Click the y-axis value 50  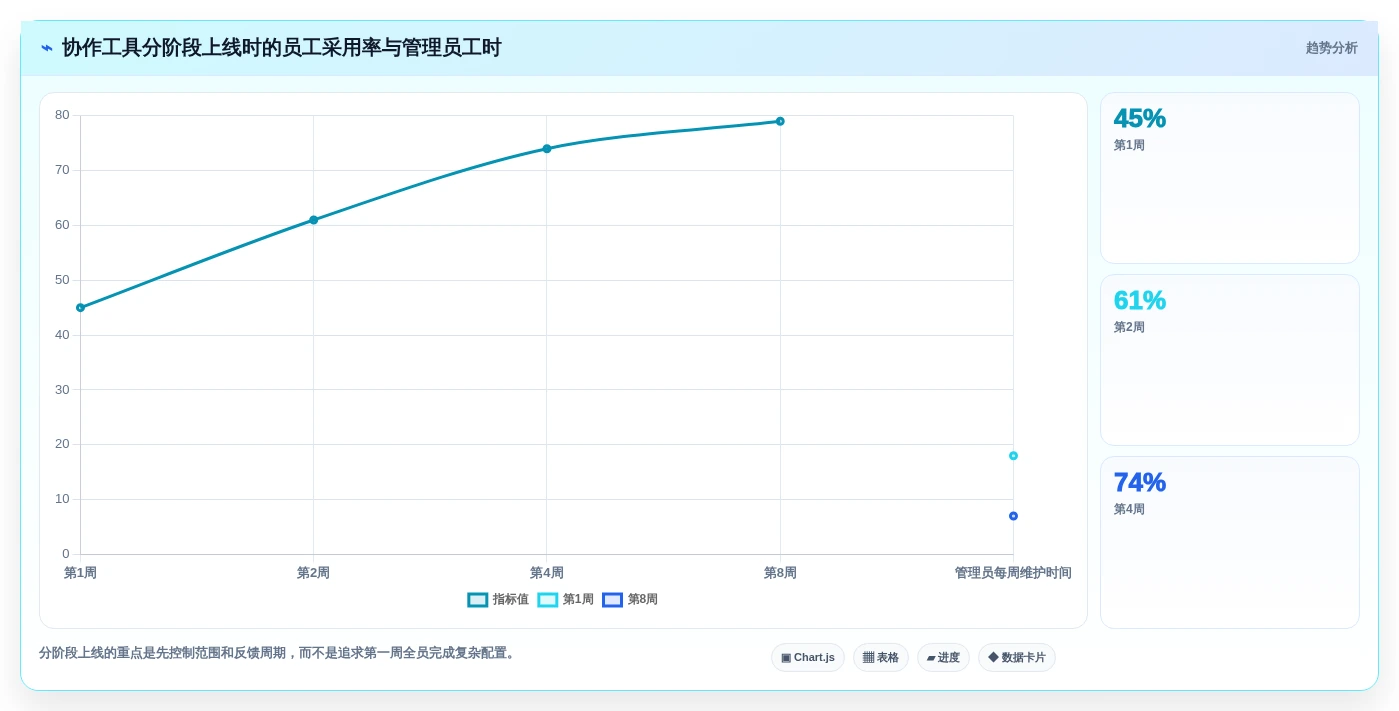[x=62, y=280]
